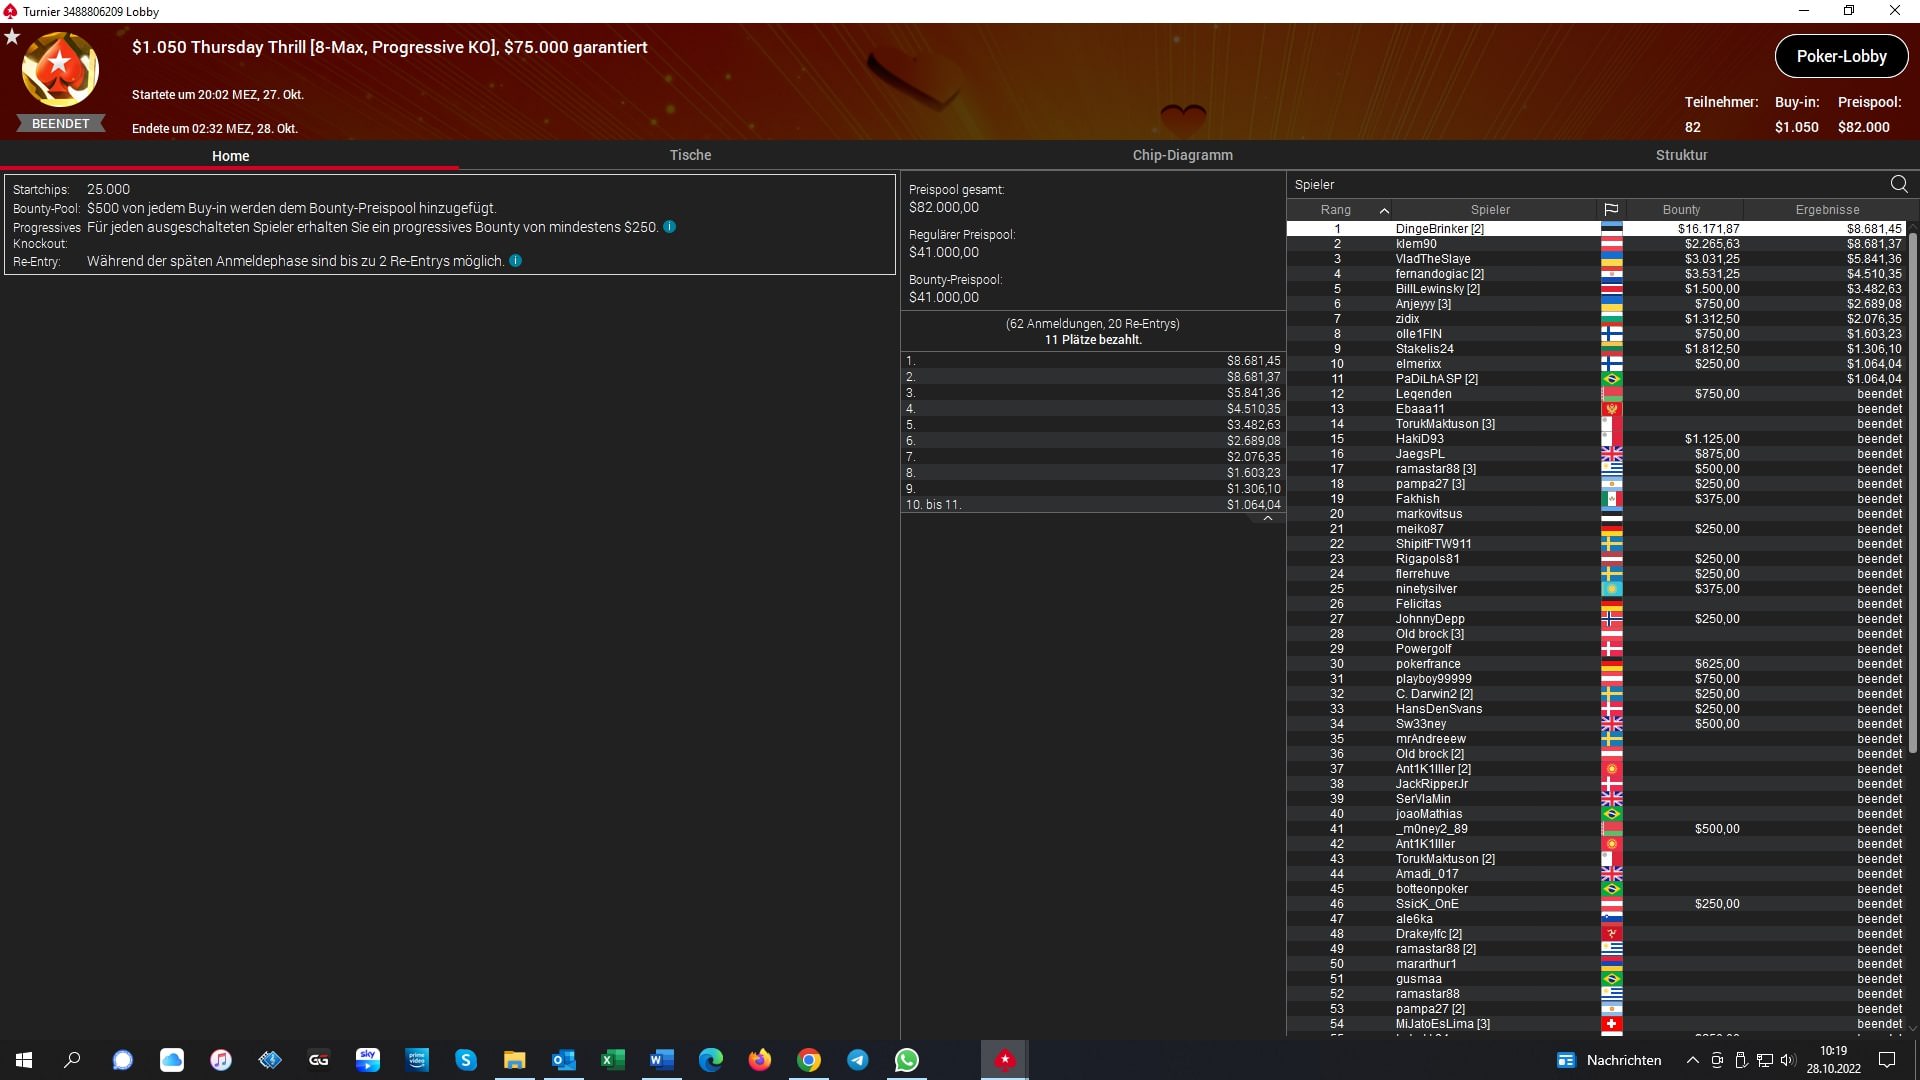Click the PokerStars taskbar icon
Screen dimensions: 1920x1080
[x=1005, y=1060]
